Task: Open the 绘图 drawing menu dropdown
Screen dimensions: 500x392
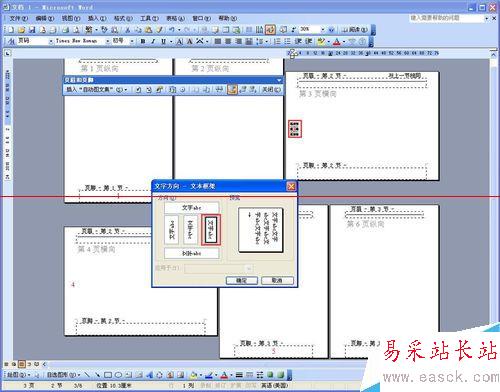Action: coord(18,375)
